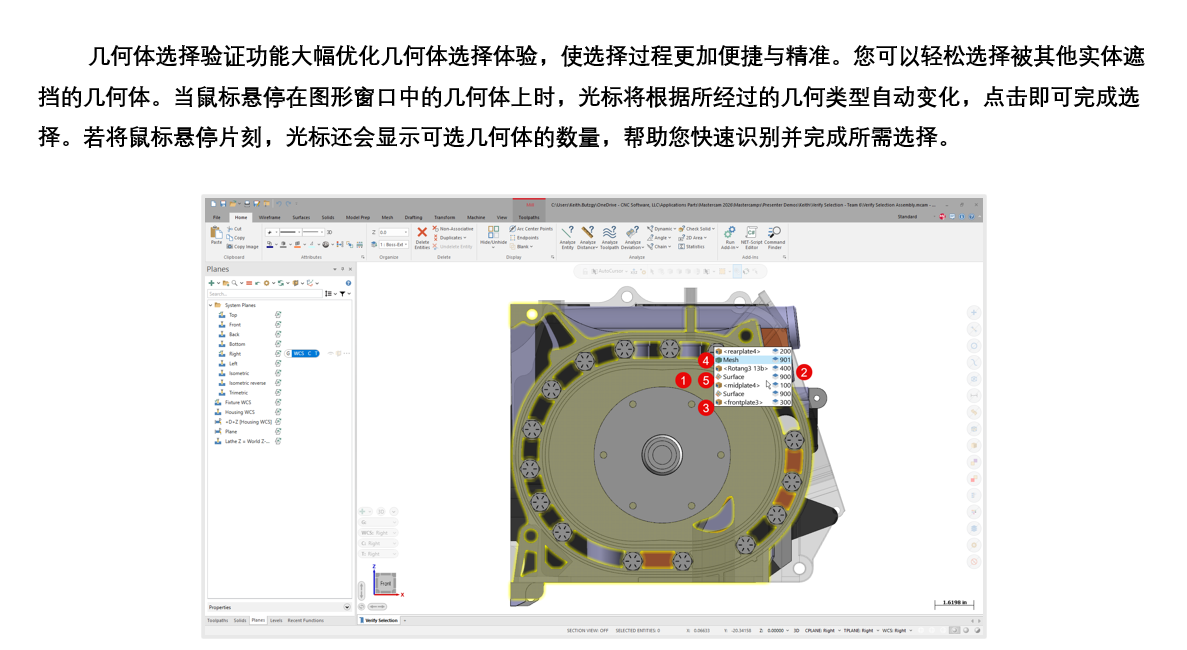Toggle the C construction plane on Right row
This screenshot has height=650, width=1187.
(310, 353)
